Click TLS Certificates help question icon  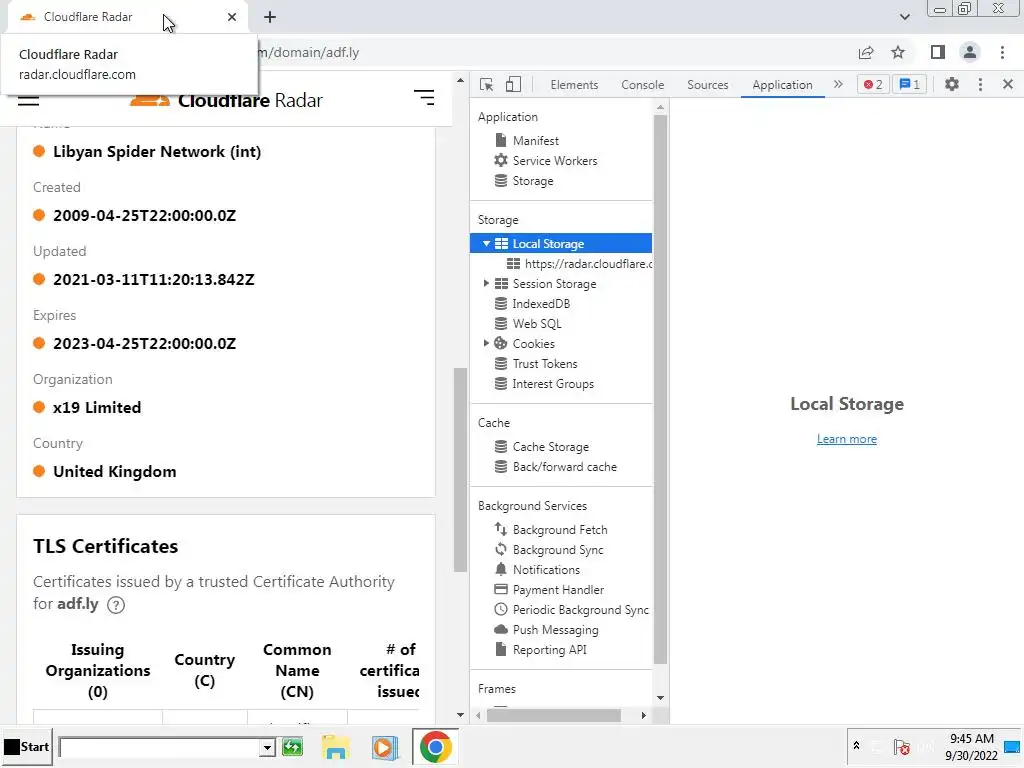click(116, 605)
